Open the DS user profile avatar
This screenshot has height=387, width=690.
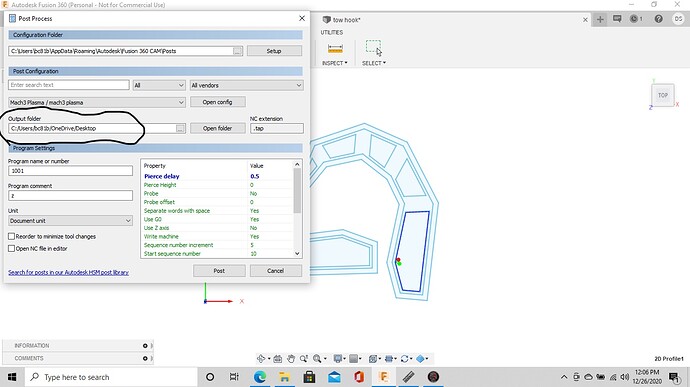click(x=678, y=19)
